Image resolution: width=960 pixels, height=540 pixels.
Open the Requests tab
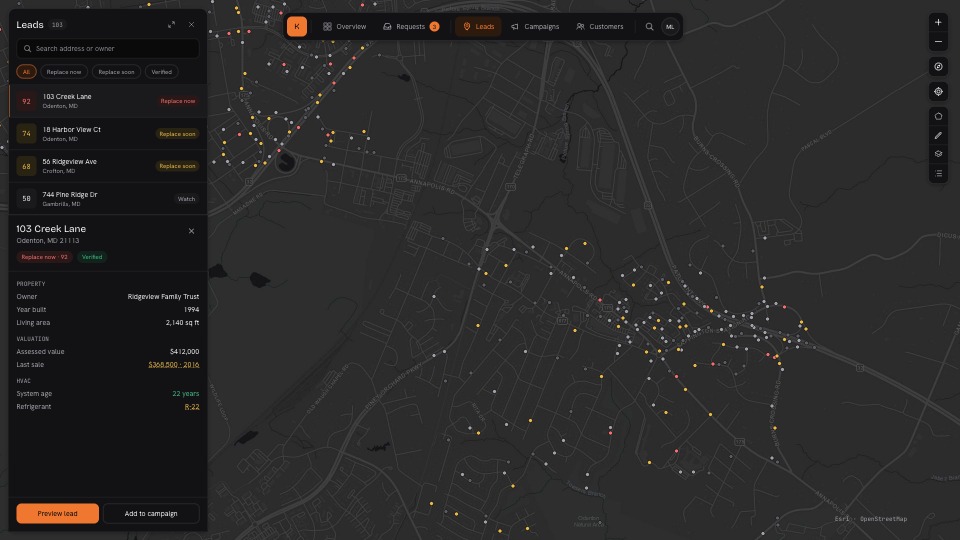pyautogui.click(x=411, y=27)
